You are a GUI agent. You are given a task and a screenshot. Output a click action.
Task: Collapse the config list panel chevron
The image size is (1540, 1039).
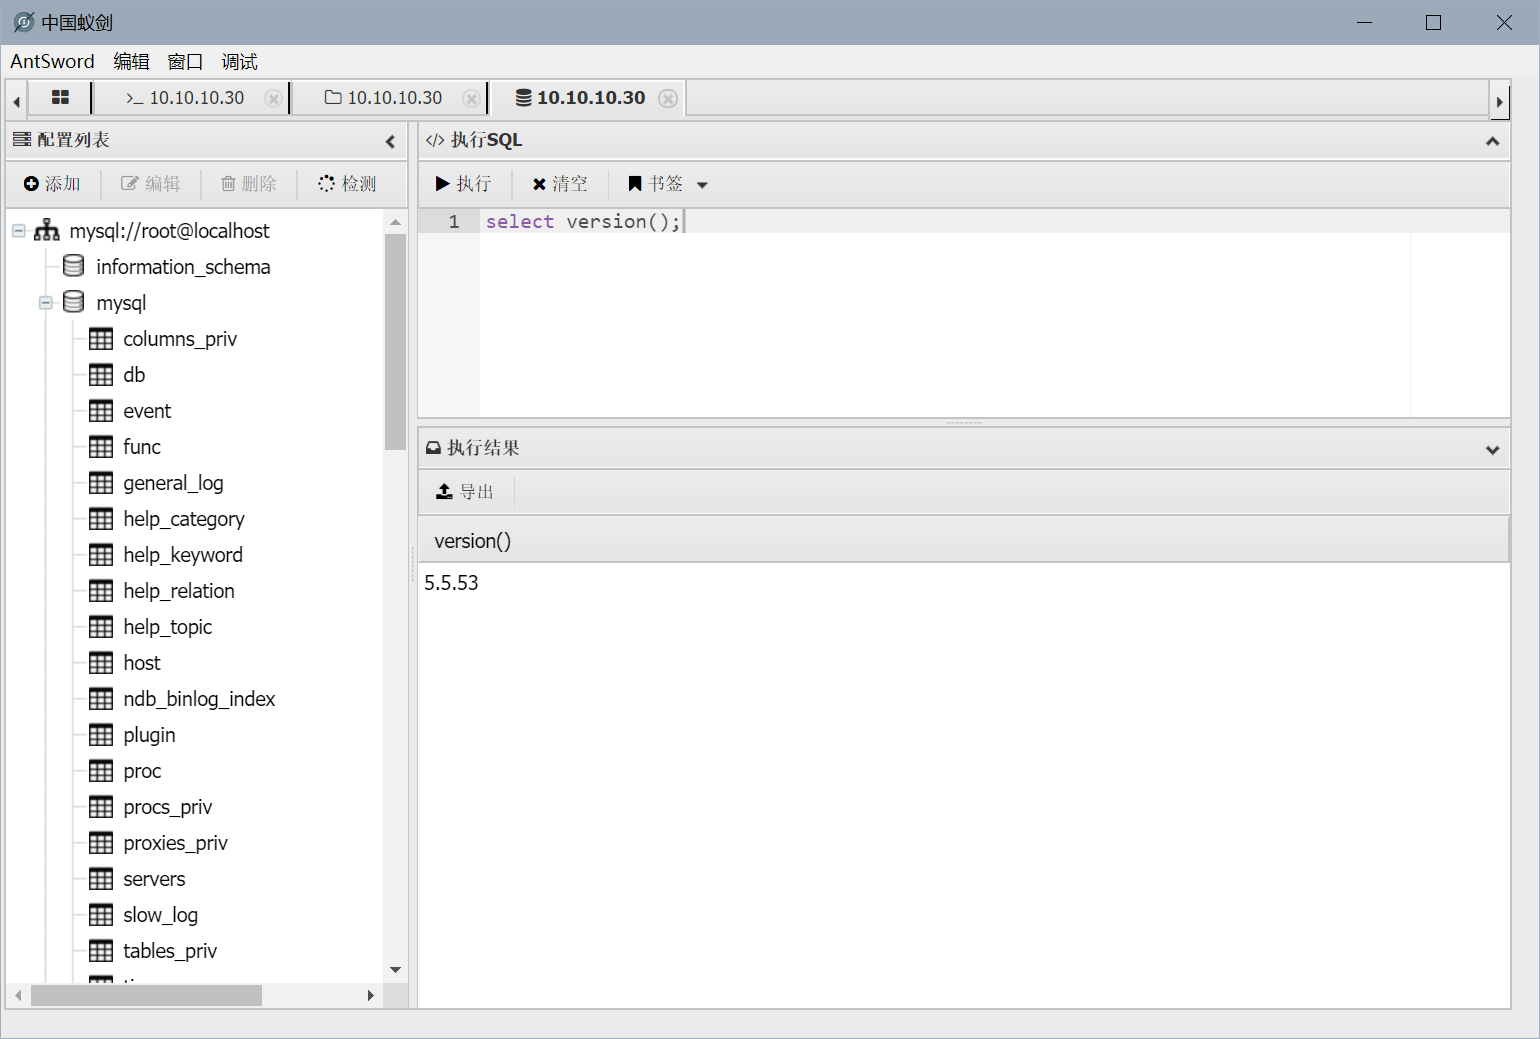click(x=390, y=141)
